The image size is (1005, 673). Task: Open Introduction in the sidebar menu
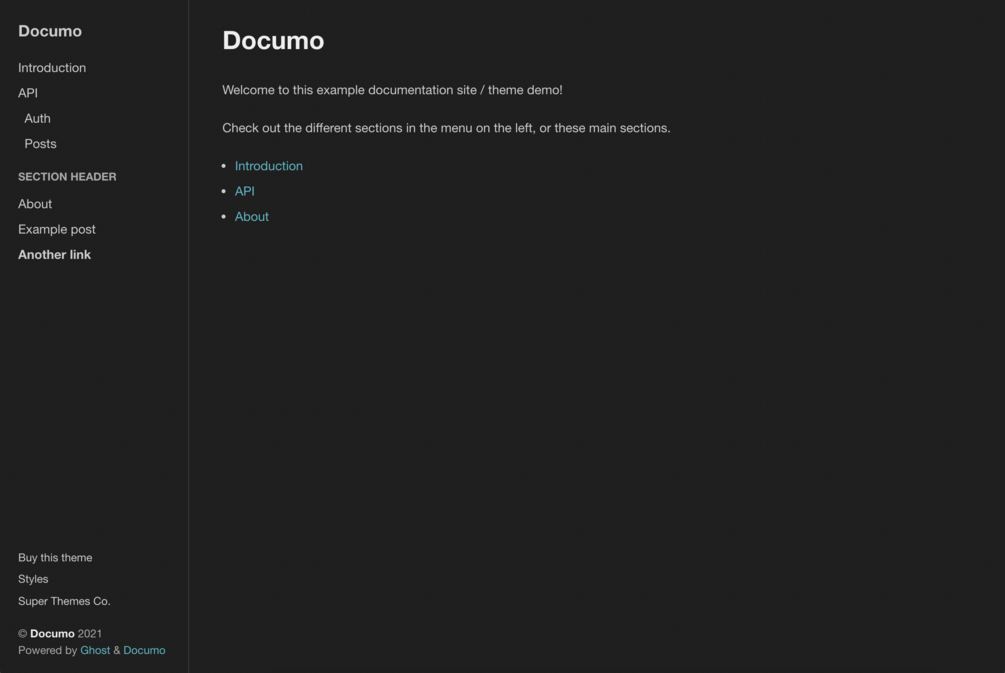tap(52, 67)
